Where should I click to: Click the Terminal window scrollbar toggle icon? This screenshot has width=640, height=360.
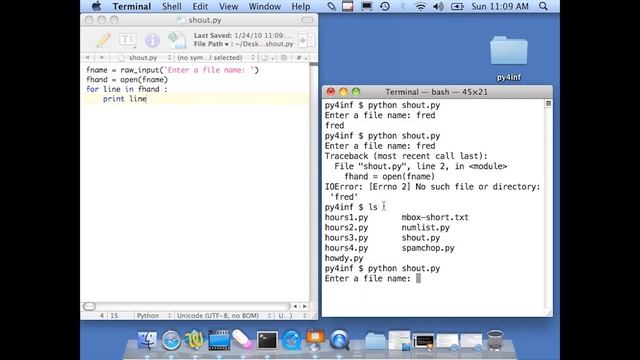tap(548, 104)
